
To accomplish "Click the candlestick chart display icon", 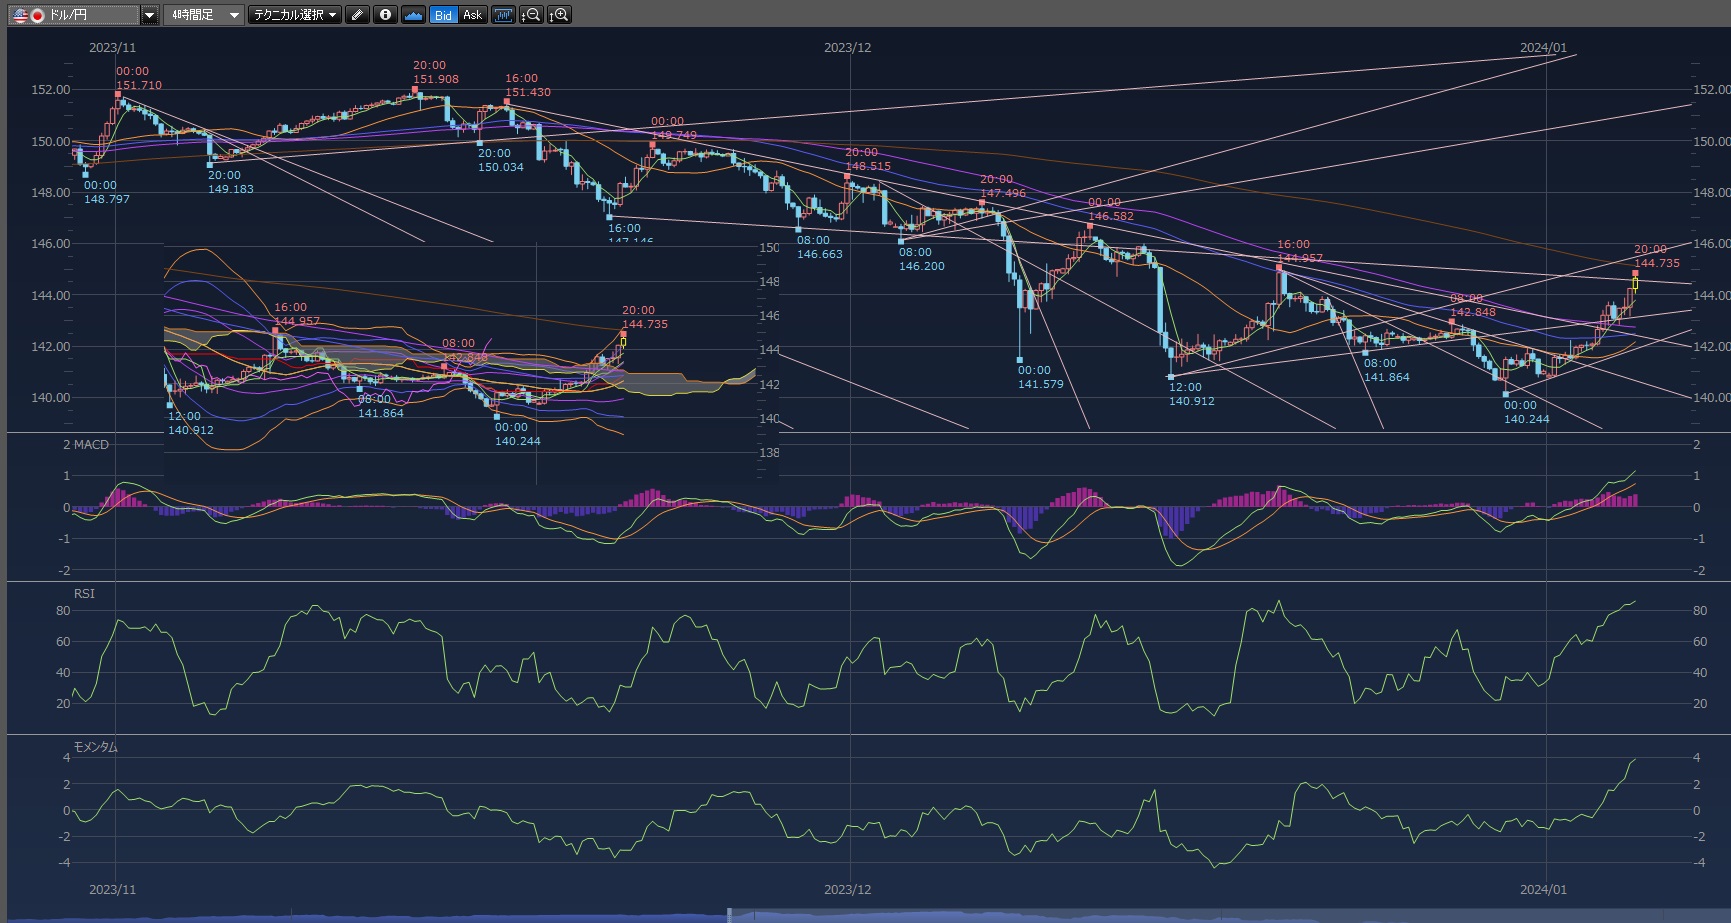I will [x=503, y=15].
